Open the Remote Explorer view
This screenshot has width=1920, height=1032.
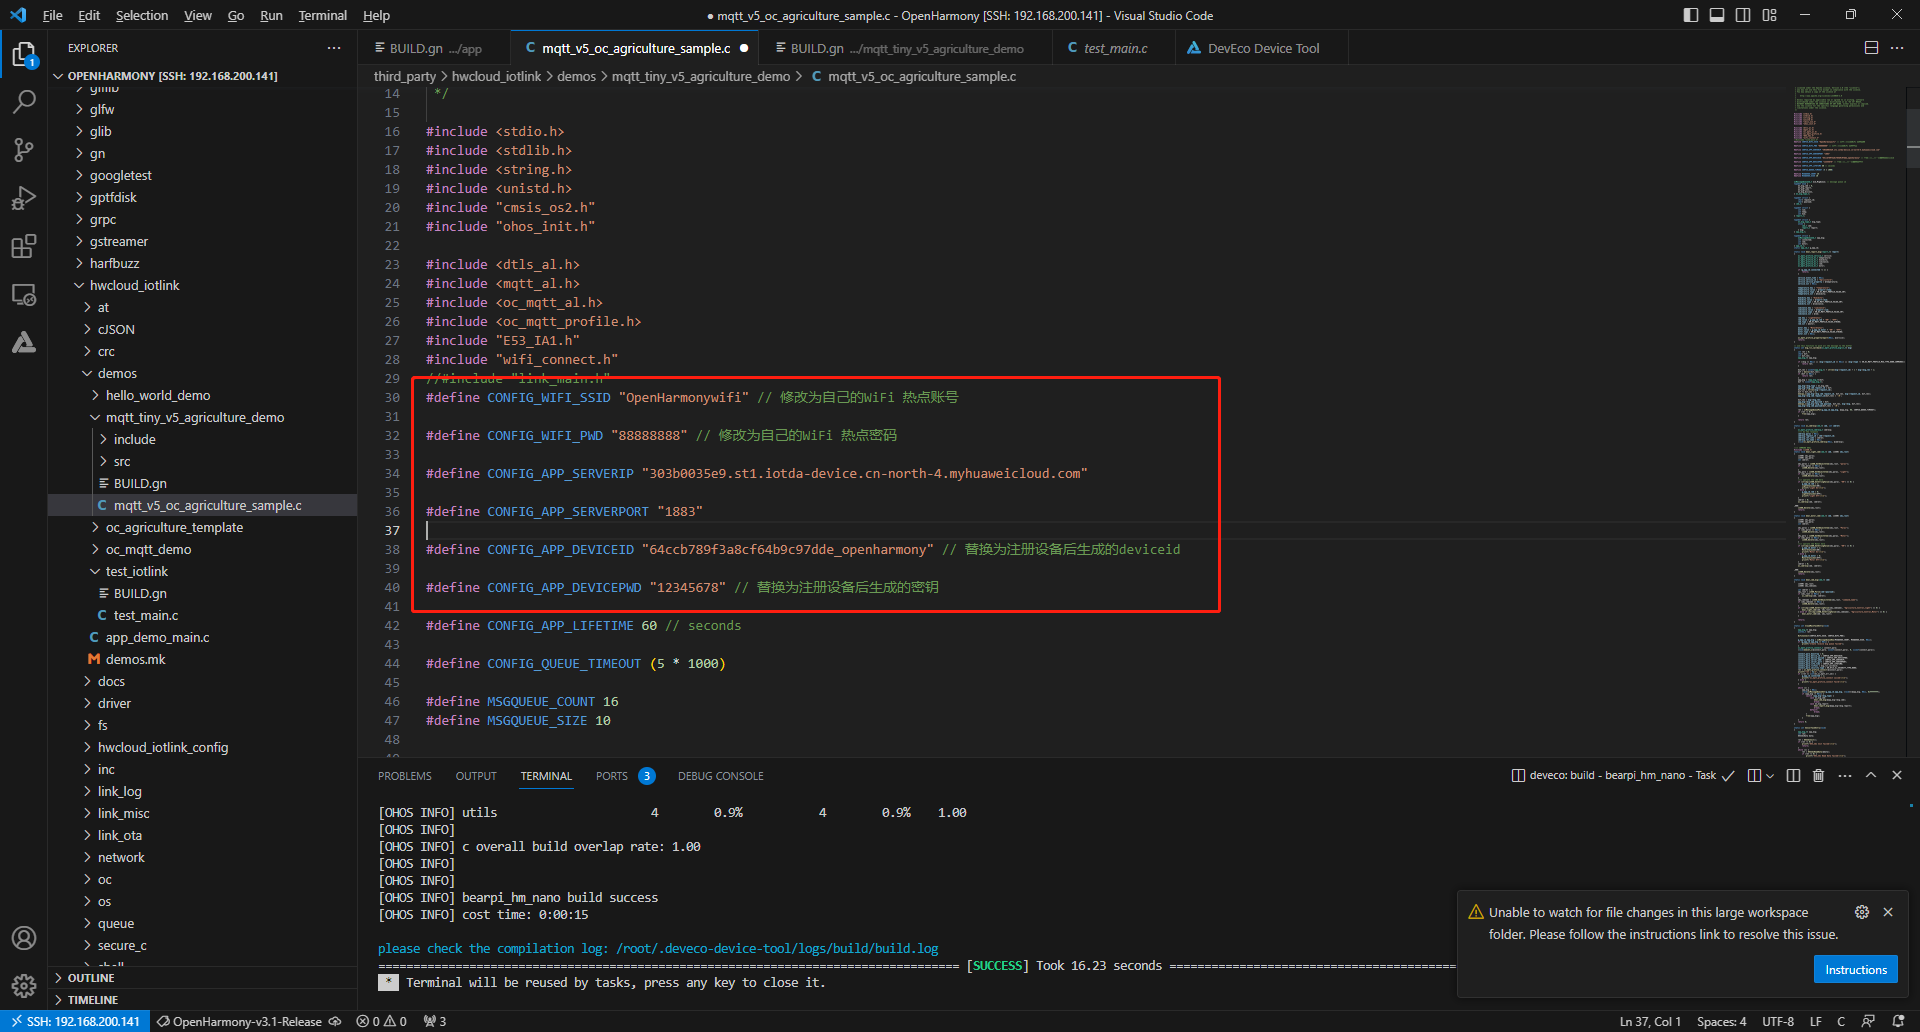(24, 295)
